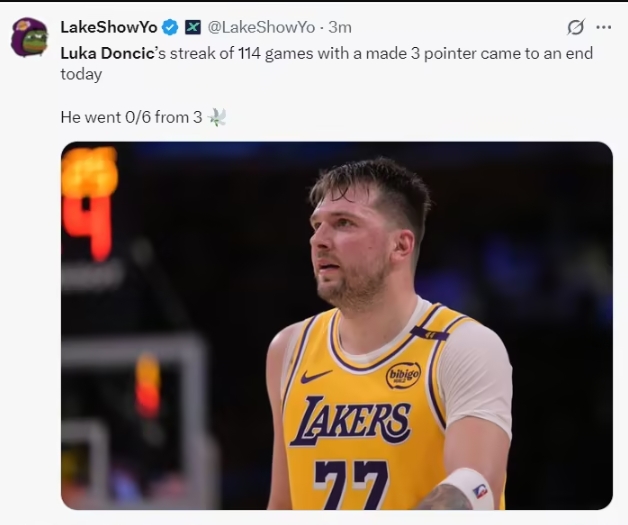This screenshot has height=525, width=628.
Task: Open the @LakeShowYo handle link
Action: (261, 27)
